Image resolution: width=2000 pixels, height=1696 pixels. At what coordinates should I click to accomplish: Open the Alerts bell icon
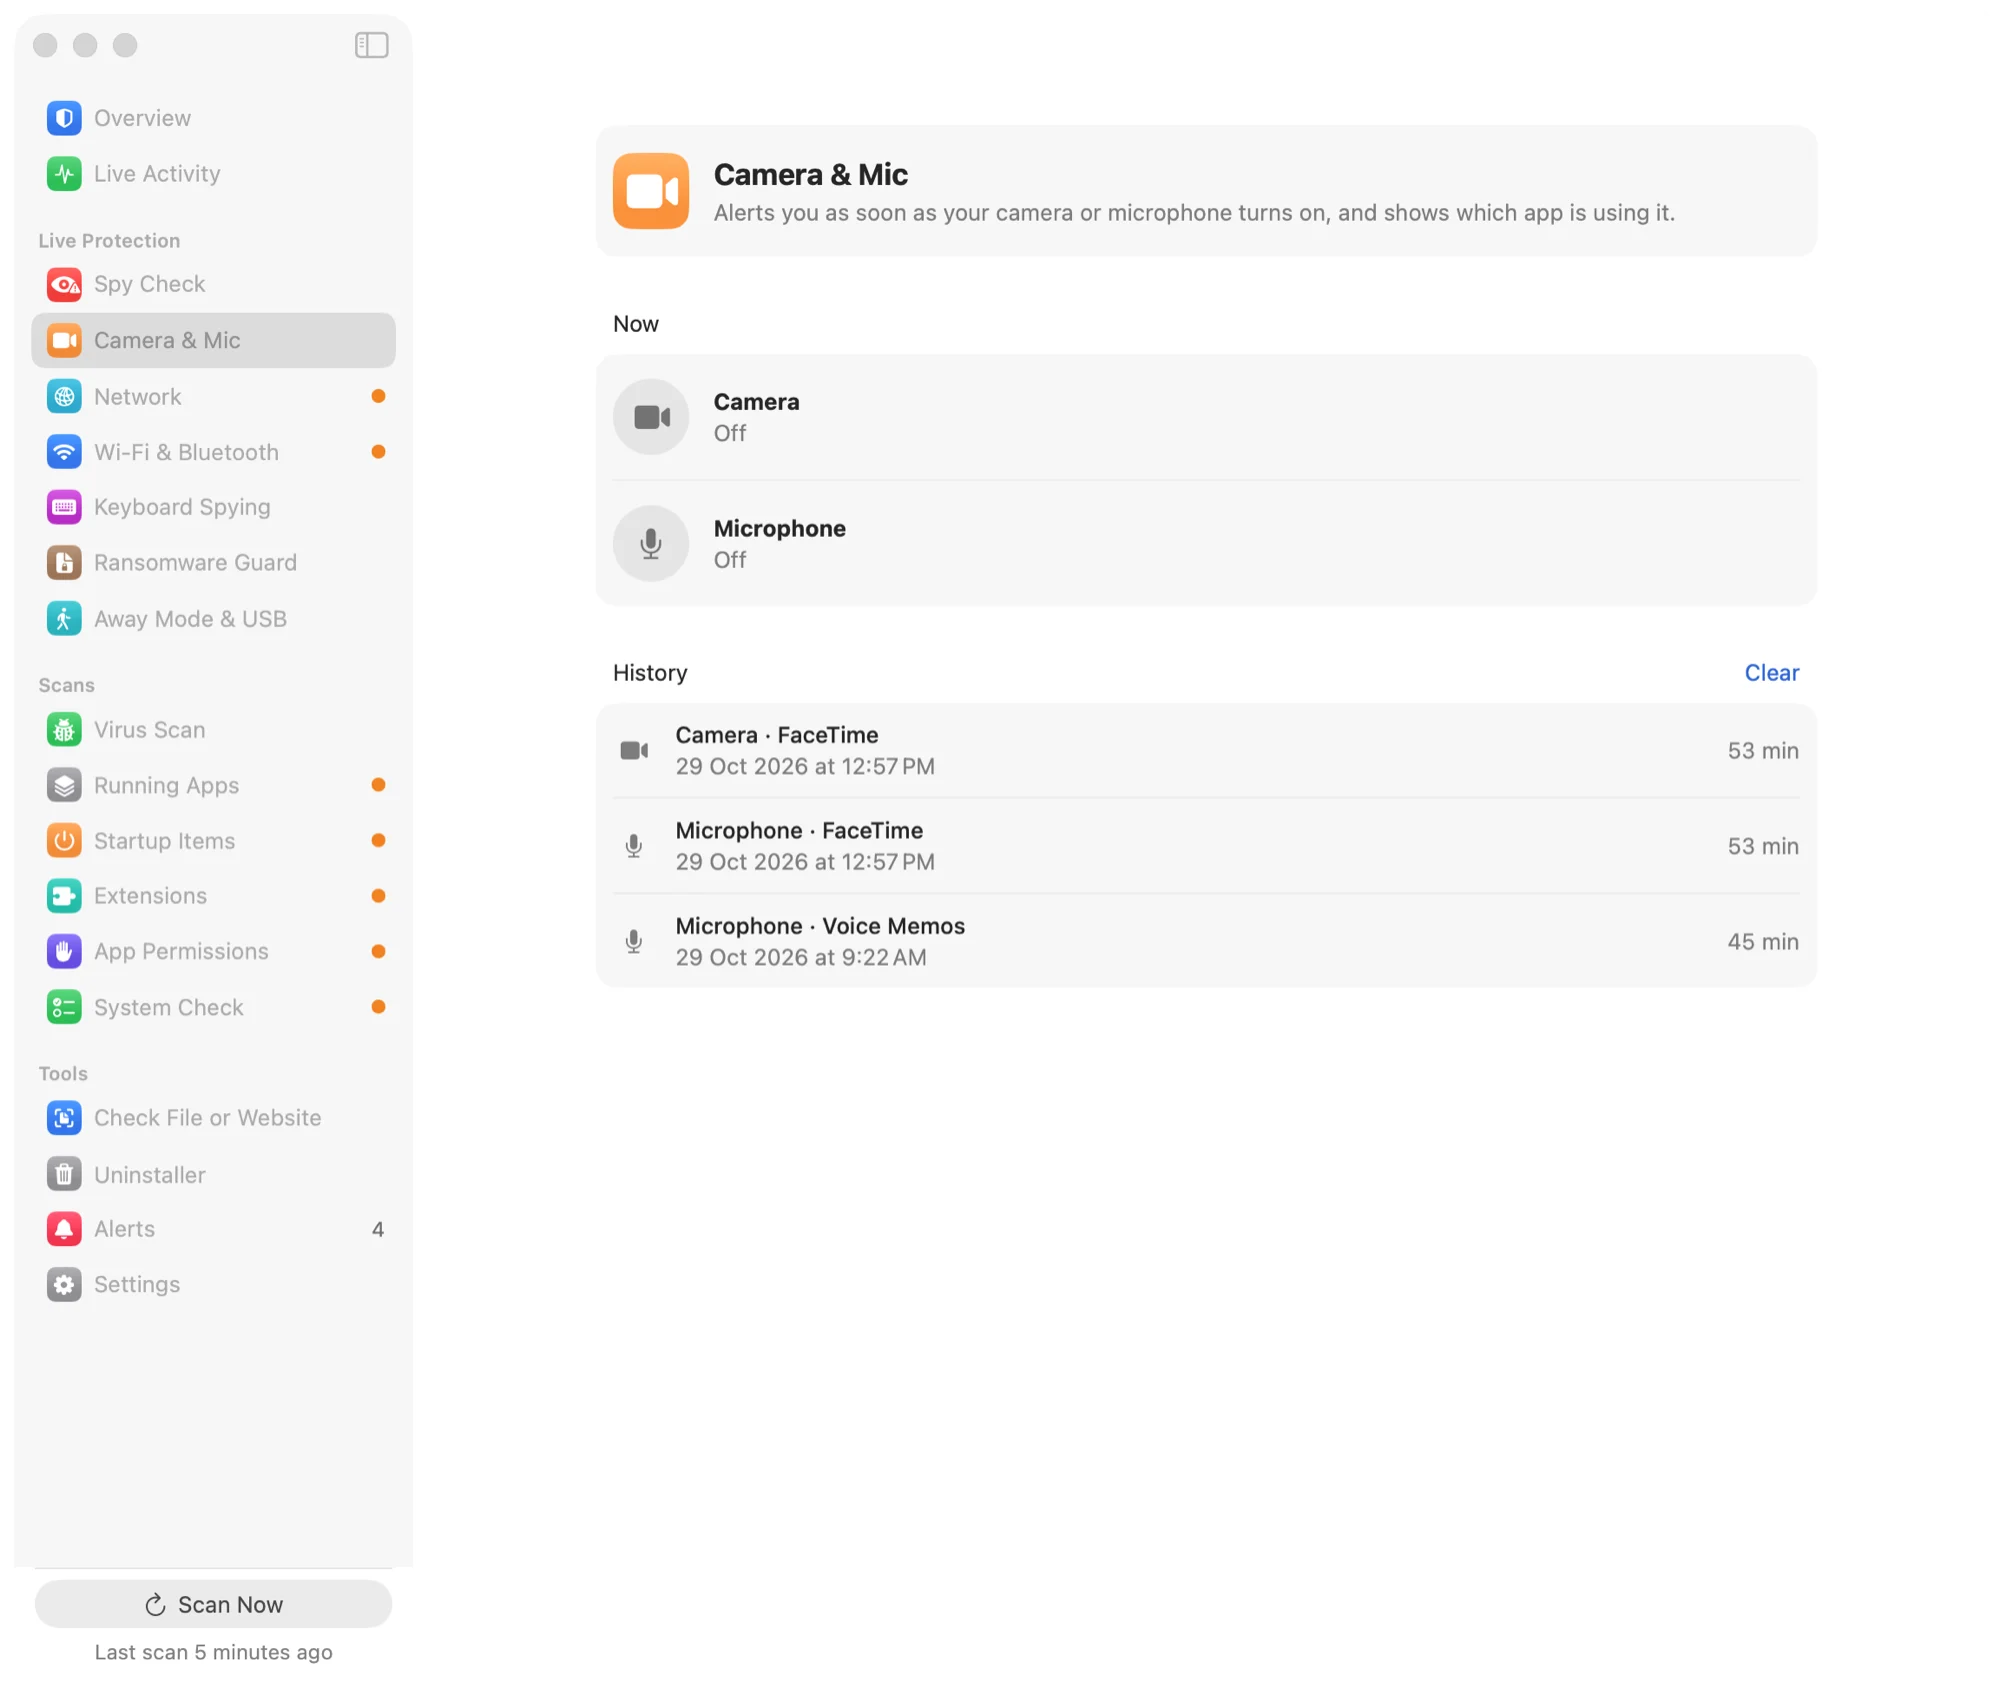[x=64, y=1229]
